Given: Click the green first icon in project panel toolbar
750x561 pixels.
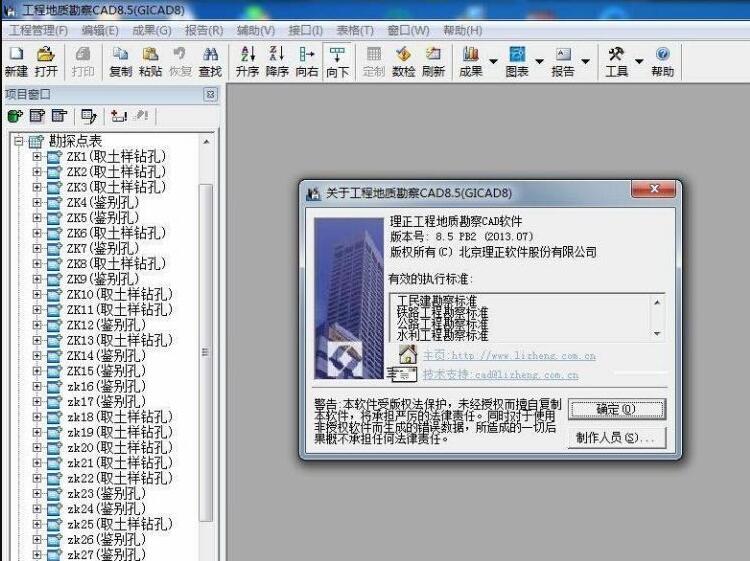Looking at the screenshot, I should (x=15, y=116).
